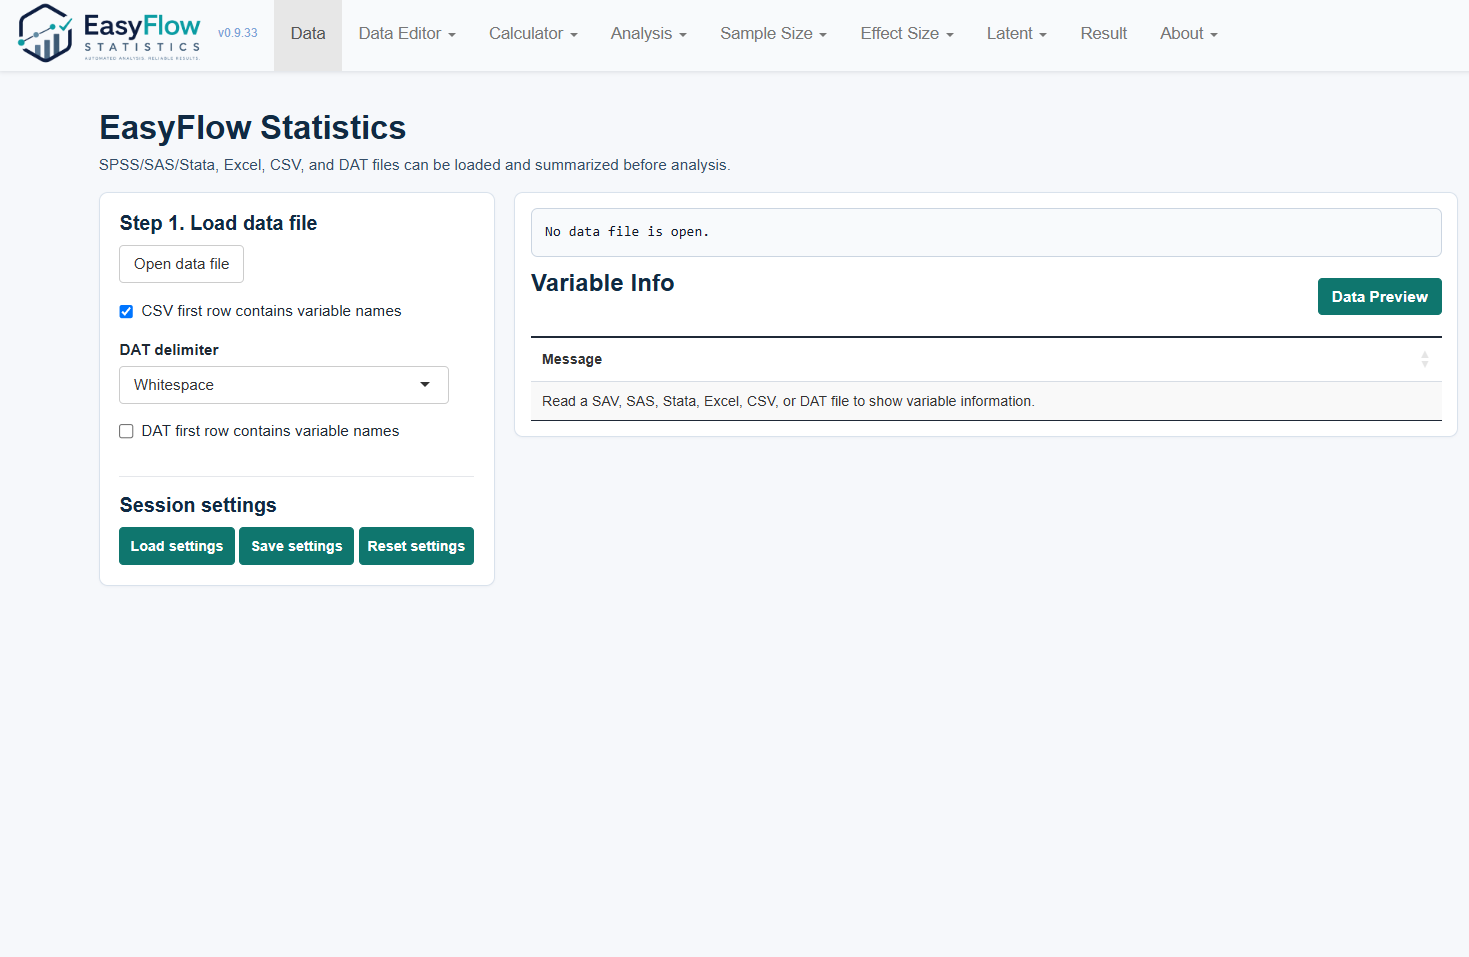Click the Session settings heading
The height and width of the screenshot is (957, 1469).
point(198,505)
